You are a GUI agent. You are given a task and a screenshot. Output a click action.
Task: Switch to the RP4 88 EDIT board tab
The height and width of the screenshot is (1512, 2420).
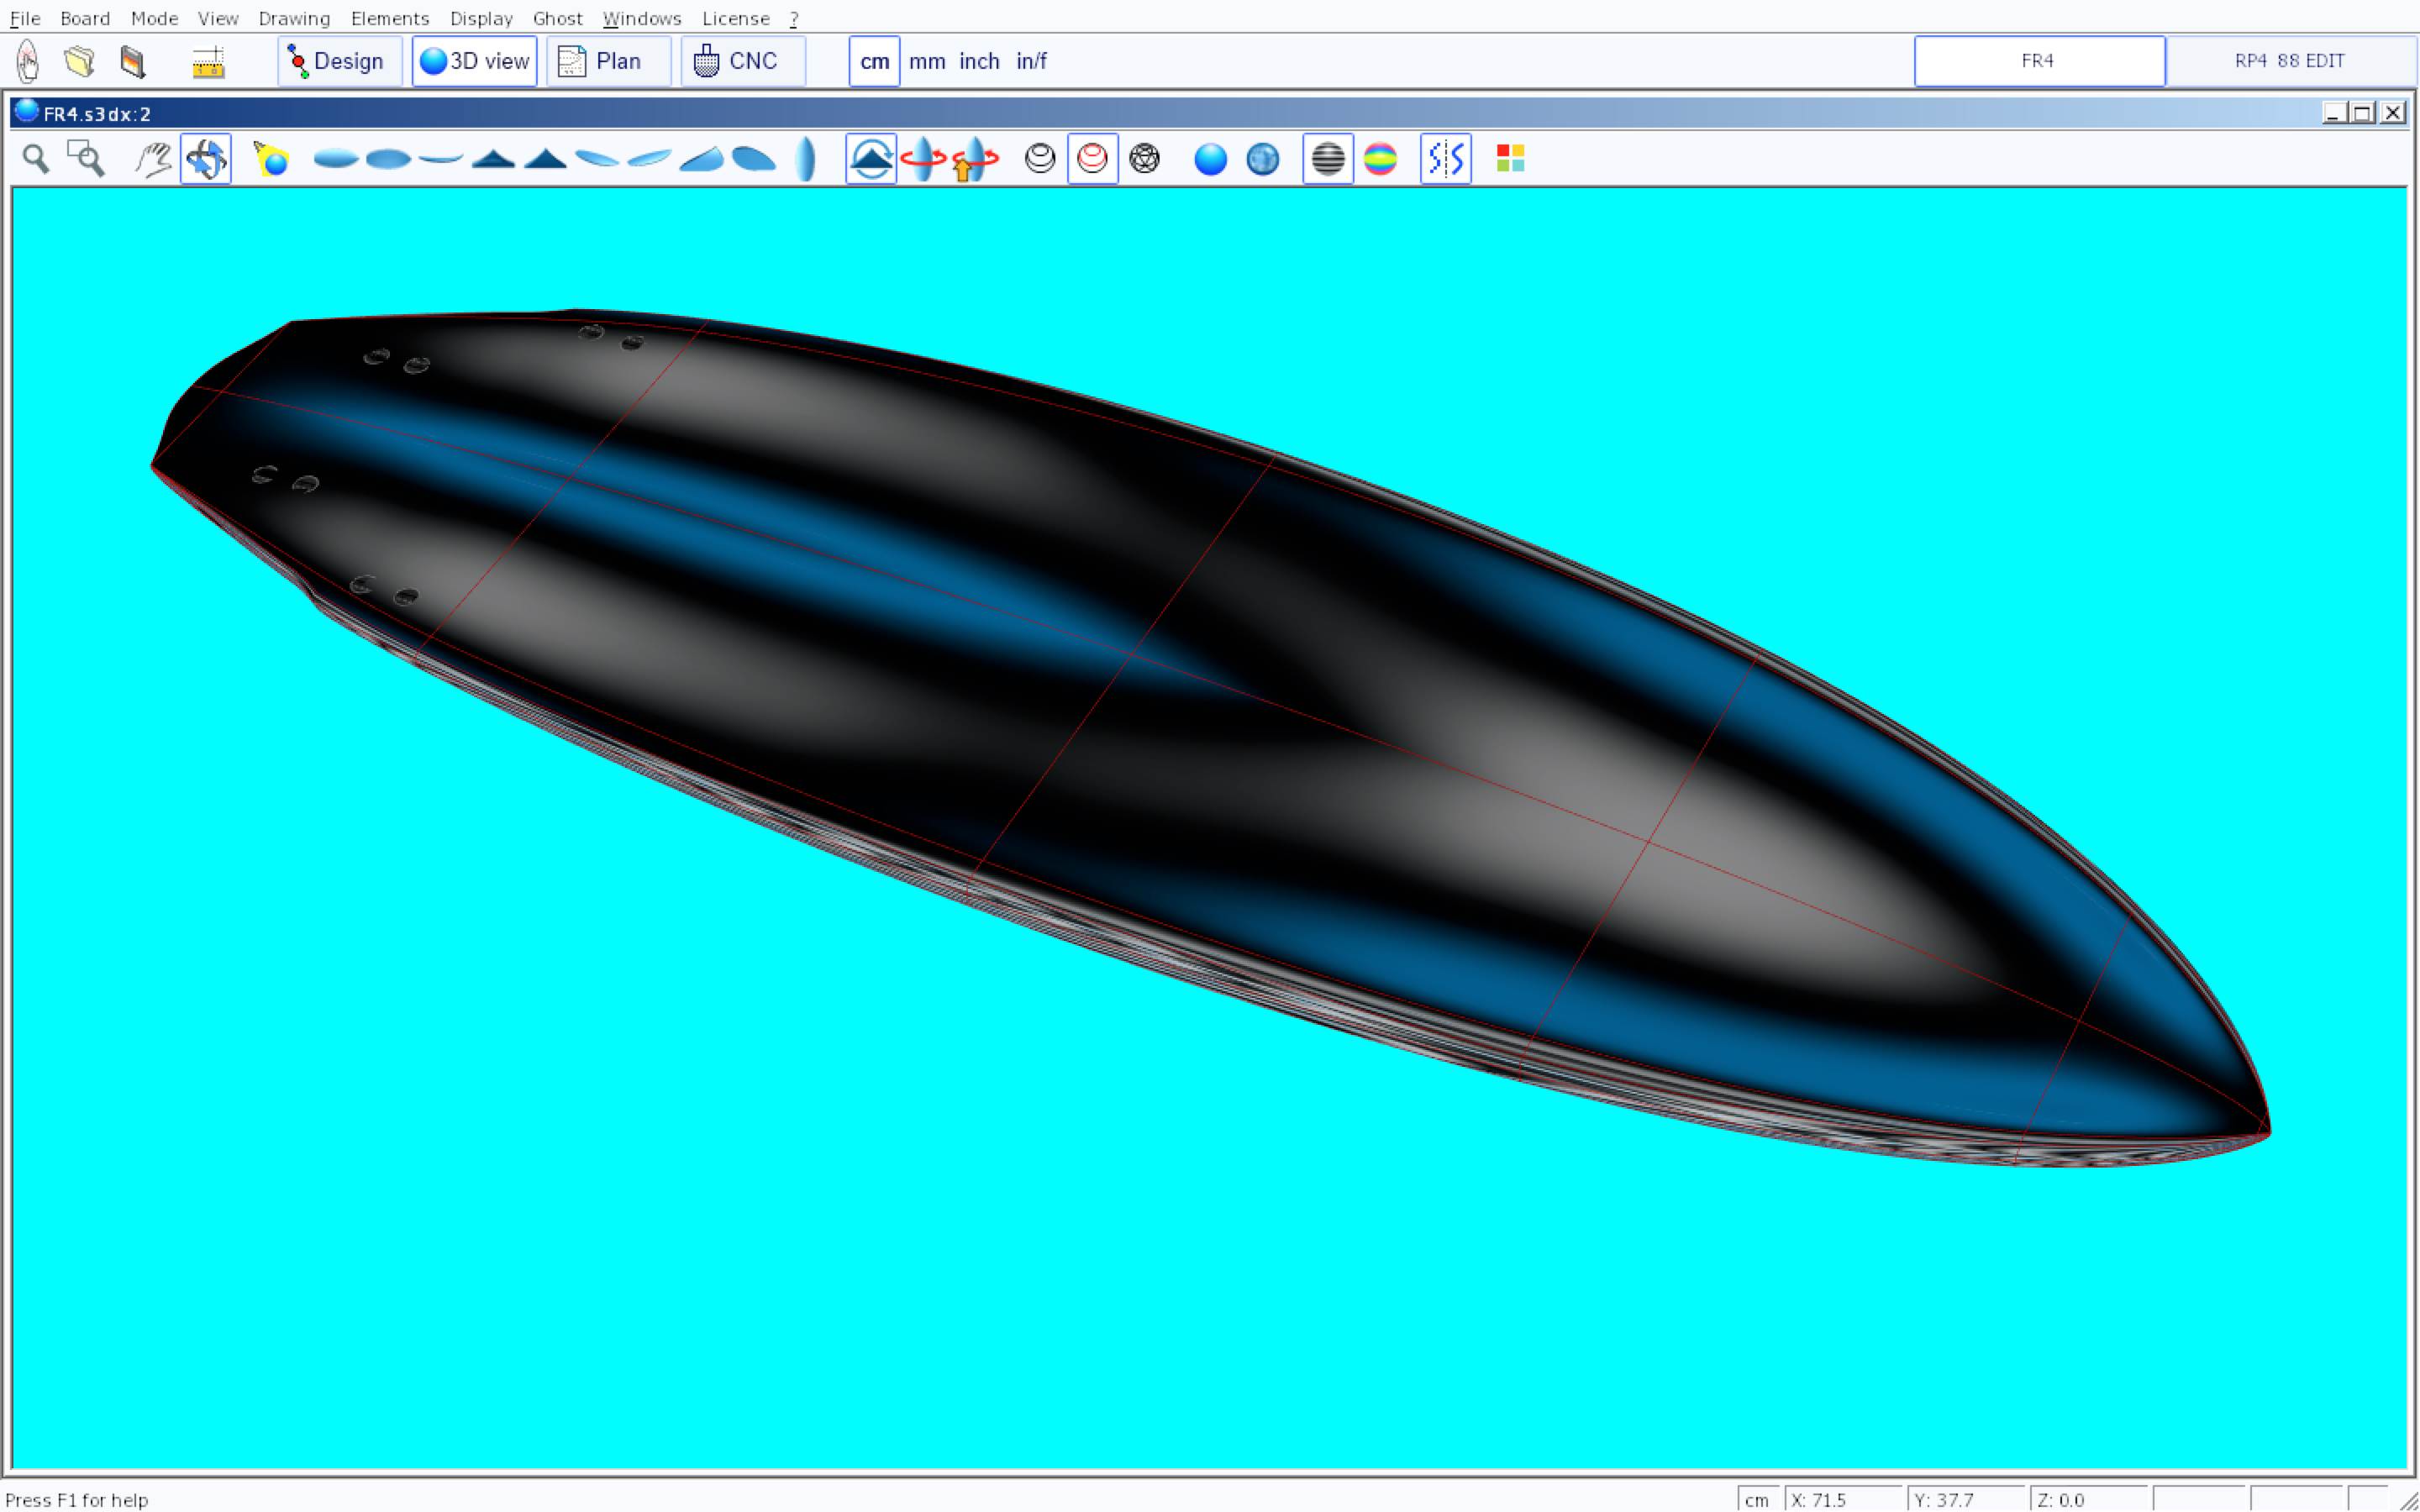[x=2289, y=61]
